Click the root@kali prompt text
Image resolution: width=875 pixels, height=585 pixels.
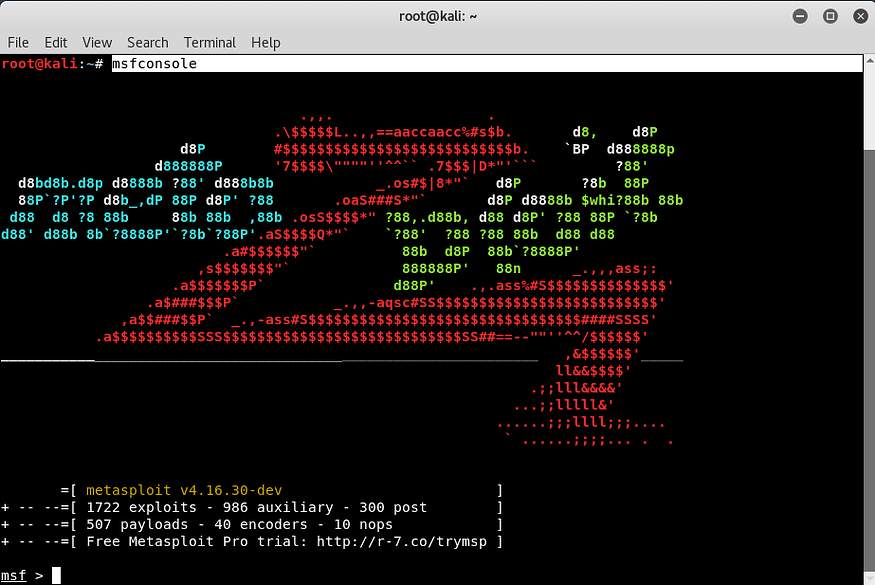click(x=52, y=64)
